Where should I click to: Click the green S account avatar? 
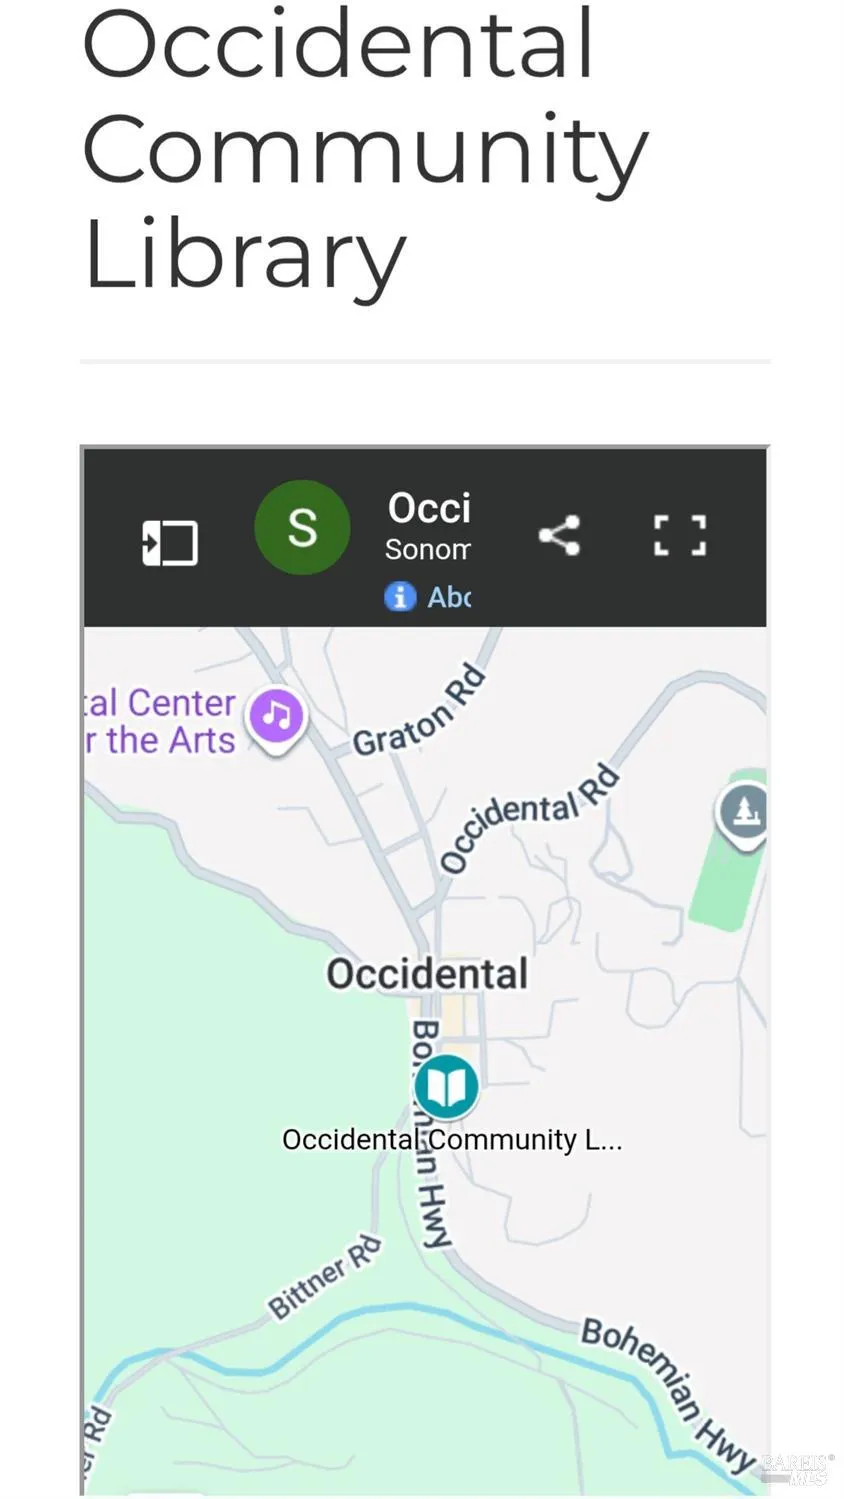click(x=302, y=527)
